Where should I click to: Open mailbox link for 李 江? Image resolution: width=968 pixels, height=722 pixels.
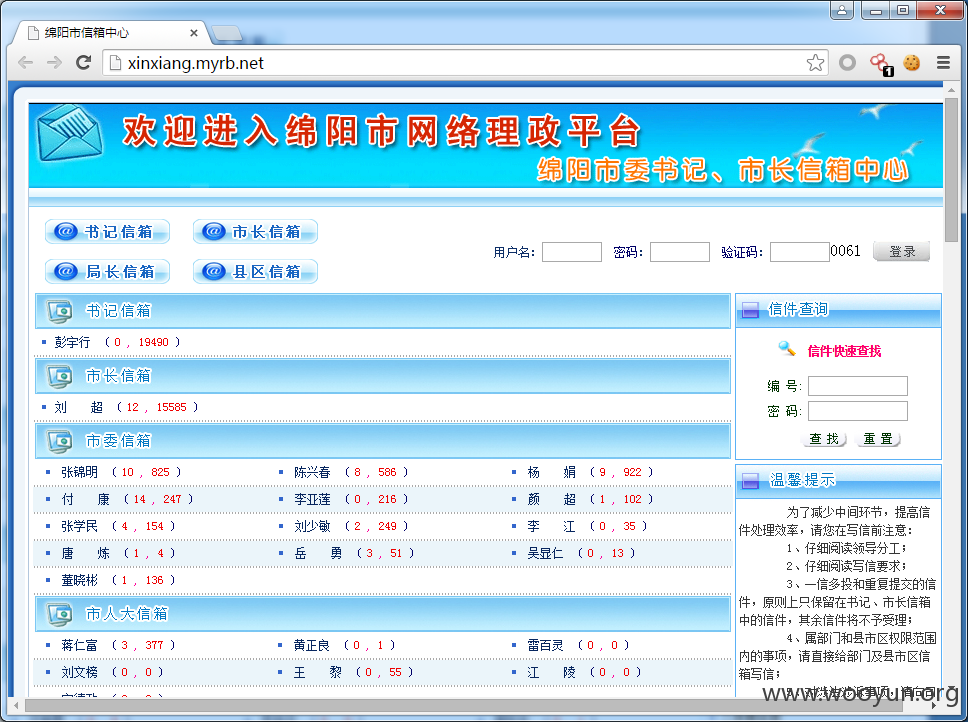551,526
